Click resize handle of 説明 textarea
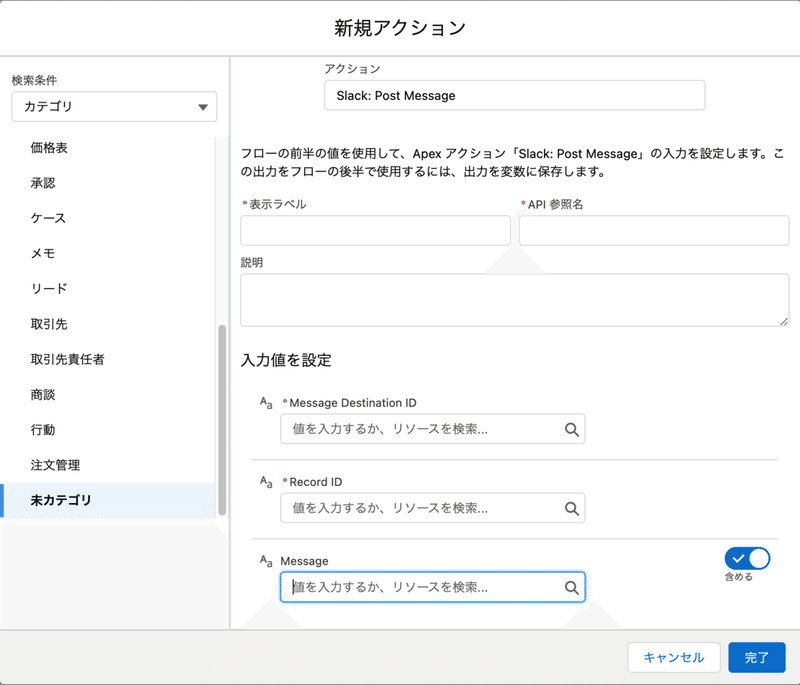Screen dimensions: 800x685 tap(784, 321)
